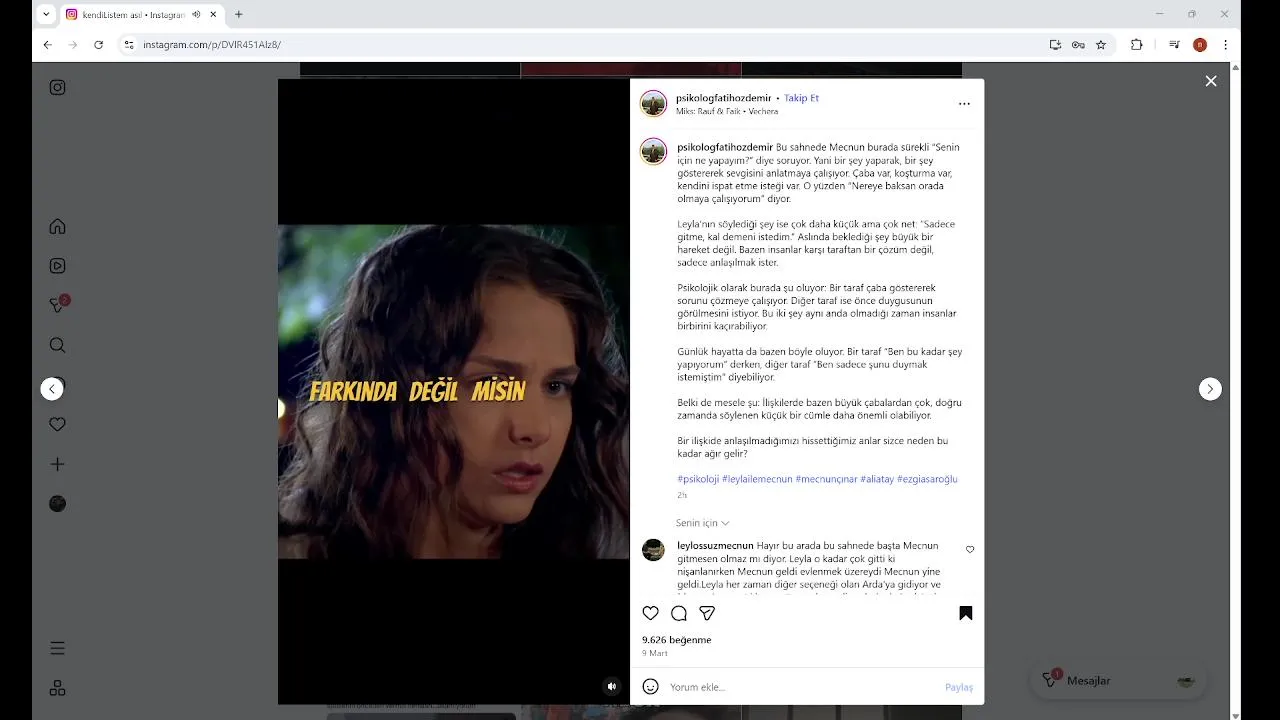The height and width of the screenshot is (720, 1280).
Task: Open Search from sidebar
Action: (x=58, y=345)
